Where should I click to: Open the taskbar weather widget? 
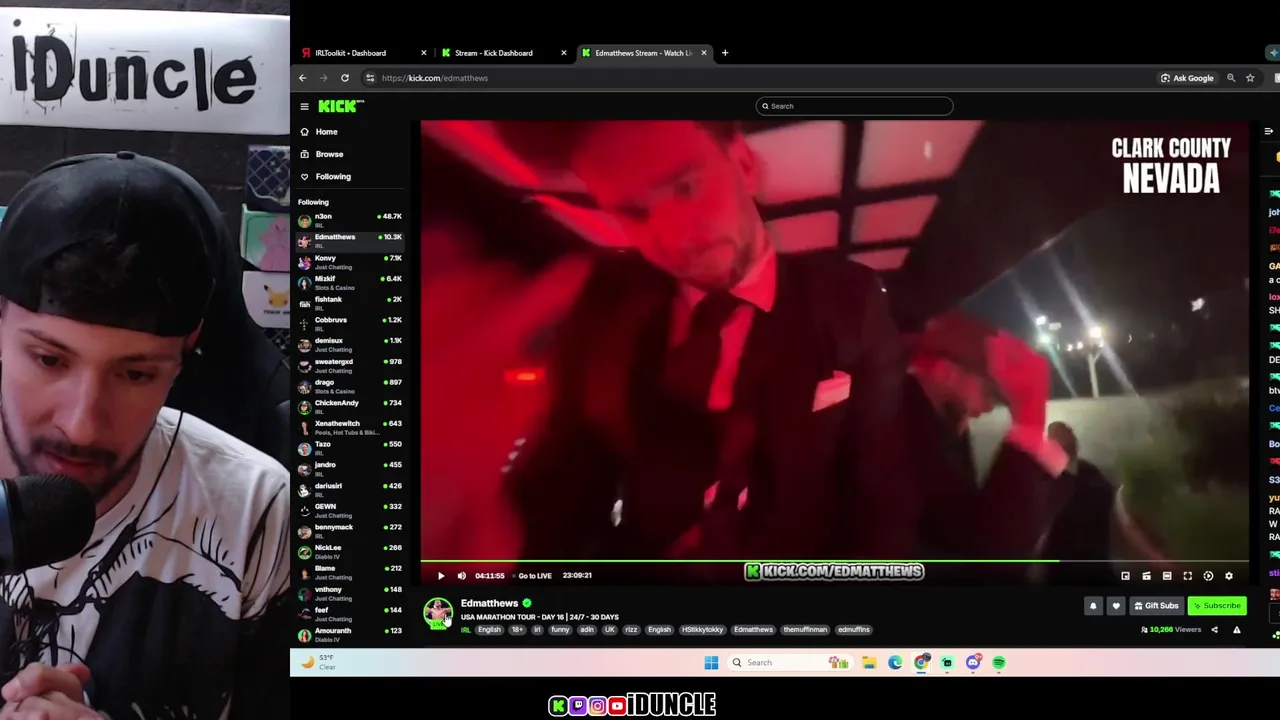click(320, 662)
